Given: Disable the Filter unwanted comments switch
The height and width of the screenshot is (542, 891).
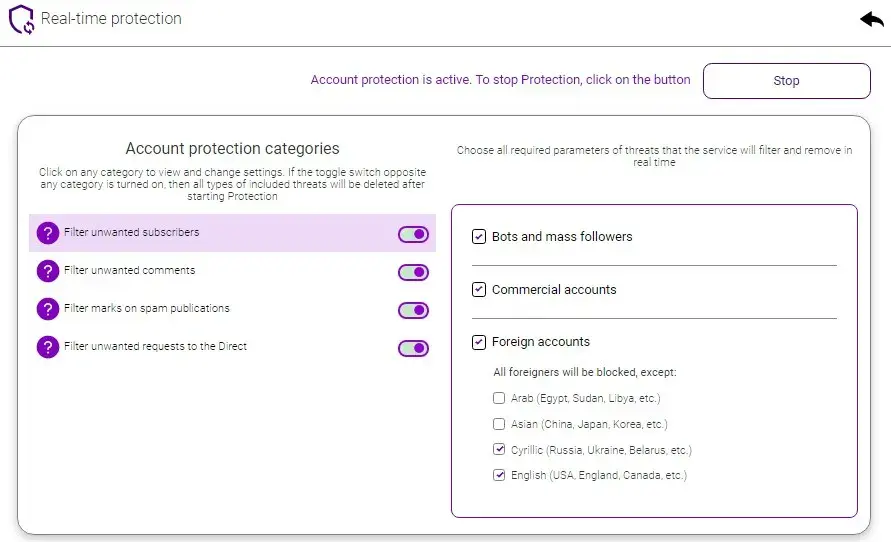Looking at the screenshot, I should coord(413,272).
